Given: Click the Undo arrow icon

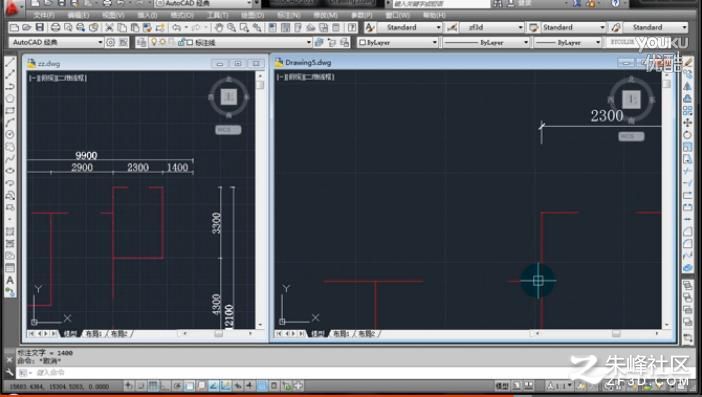Looking at the screenshot, I should [176, 28].
